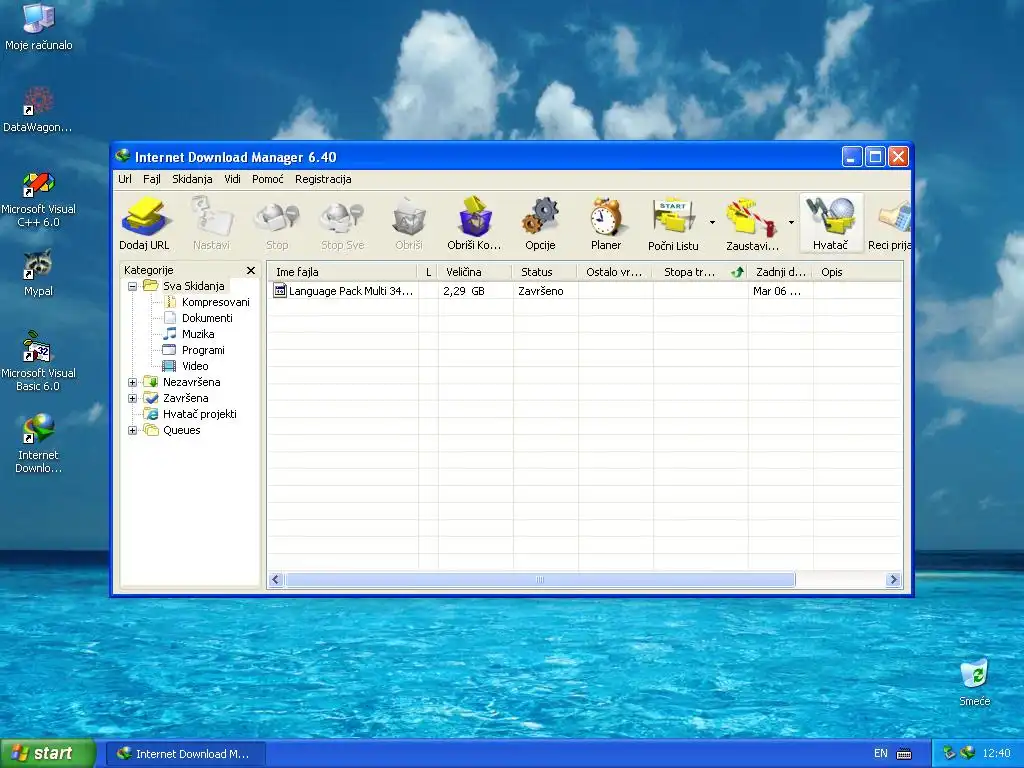Click the Stop Sve toolbar icon
The image size is (1024, 768).
342,224
